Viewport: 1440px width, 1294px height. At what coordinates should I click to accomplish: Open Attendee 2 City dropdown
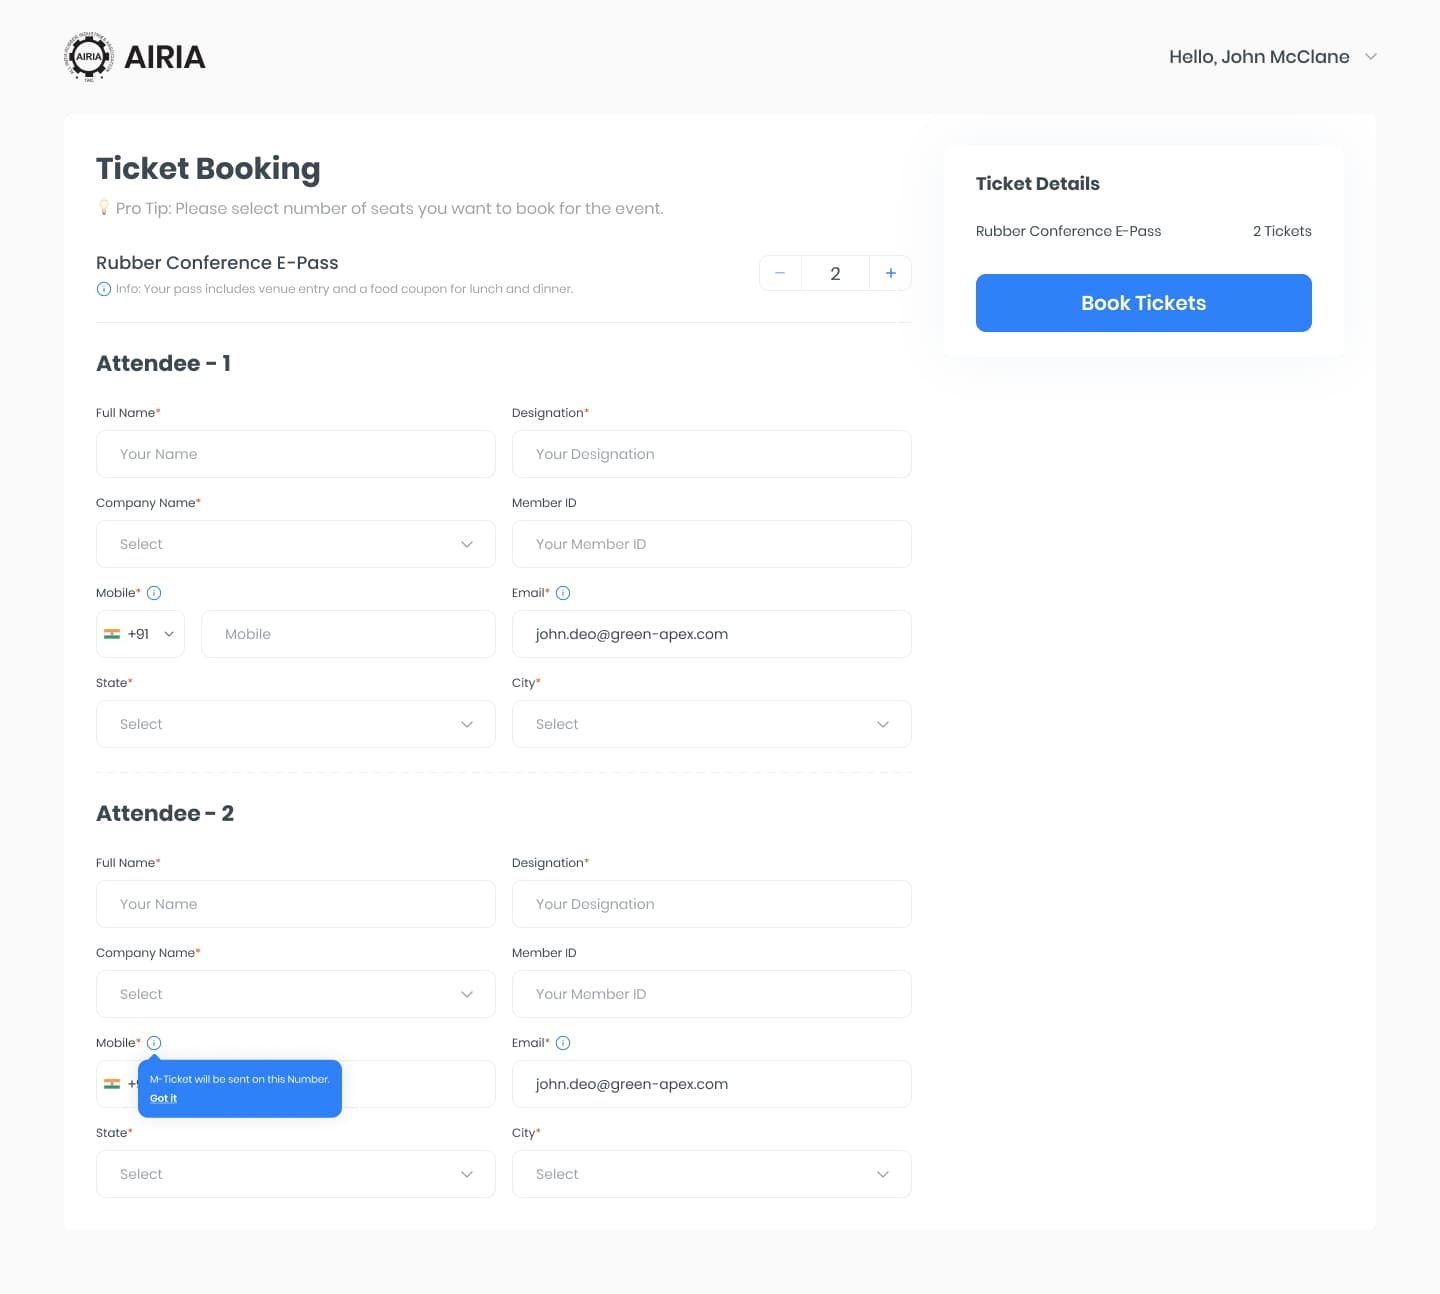tap(711, 1174)
